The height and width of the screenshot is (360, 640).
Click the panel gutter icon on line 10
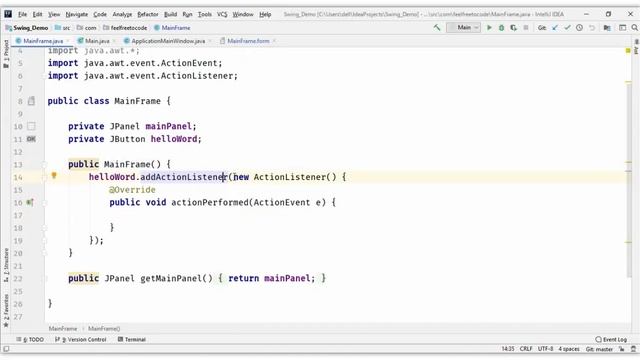coord(31,126)
